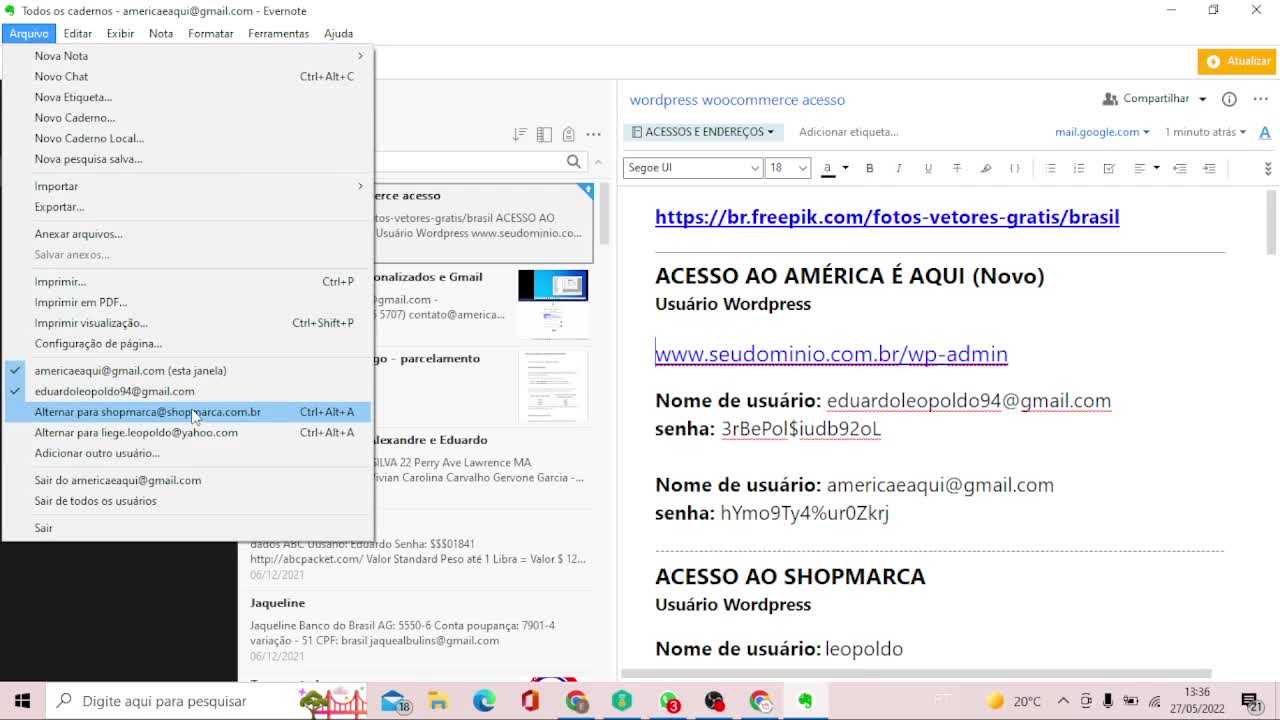Apply strikethrough formatting
Viewport: 1280px width, 720px height.
(x=957, y=168)
